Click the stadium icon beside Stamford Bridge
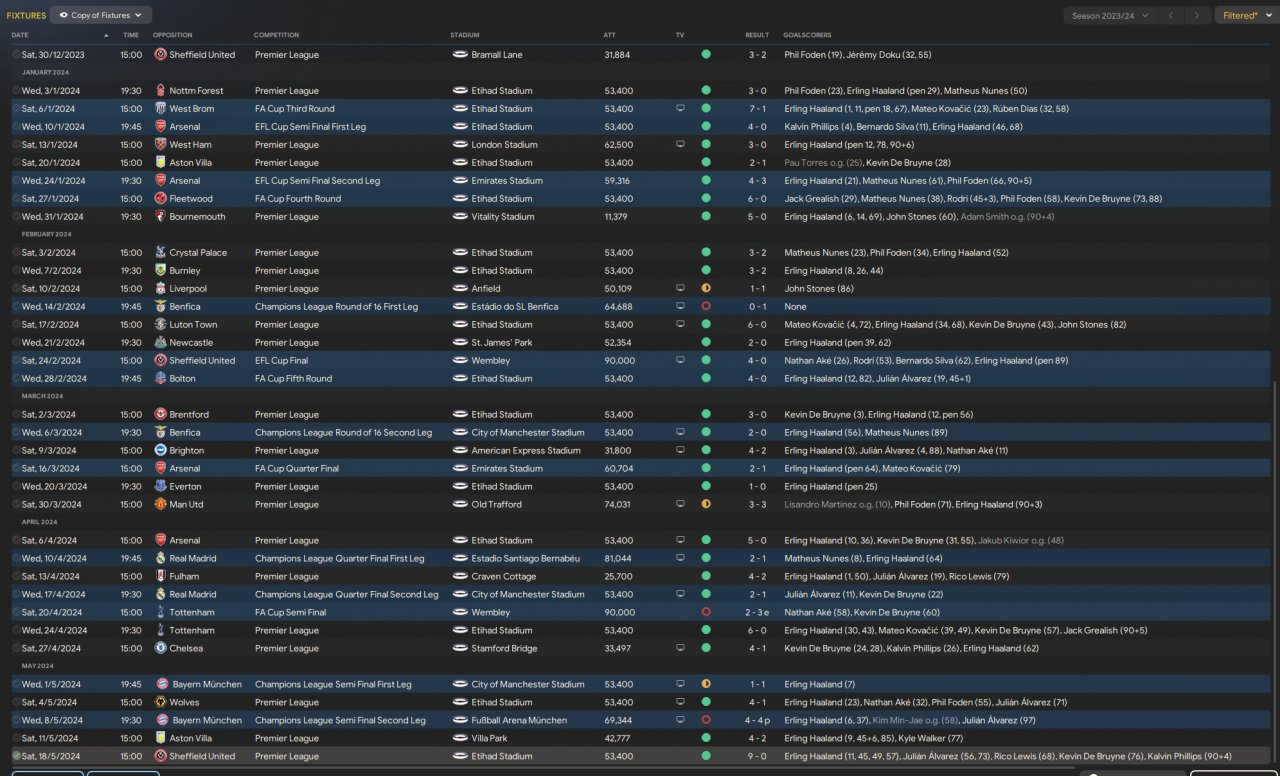 point(460,649)
